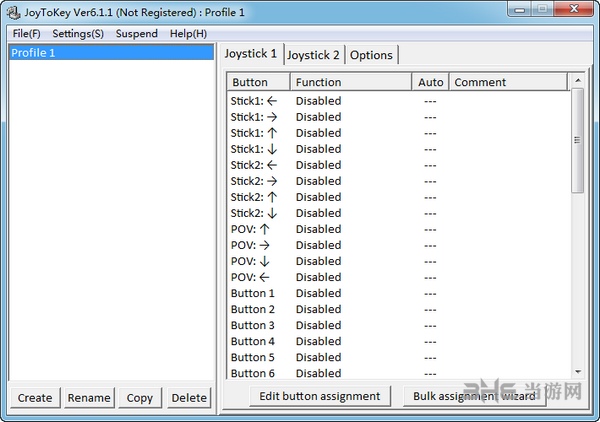Click the Delete profile button
The image size is (600, 422).
coord(189,398)
